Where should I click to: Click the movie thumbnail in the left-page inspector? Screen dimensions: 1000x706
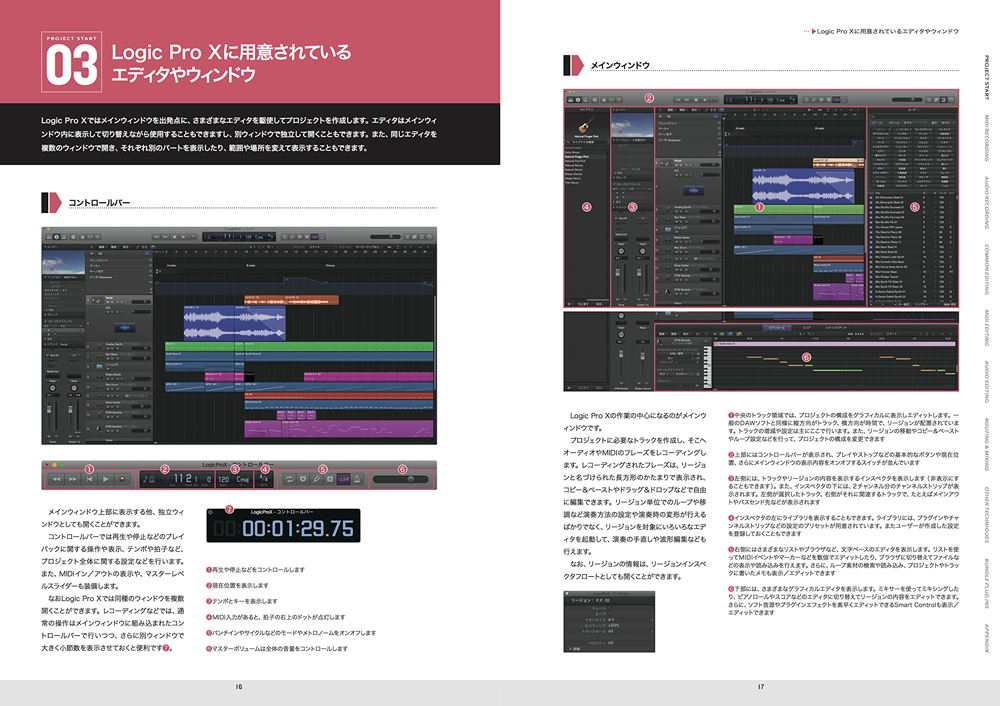click(x=63, y=263)
